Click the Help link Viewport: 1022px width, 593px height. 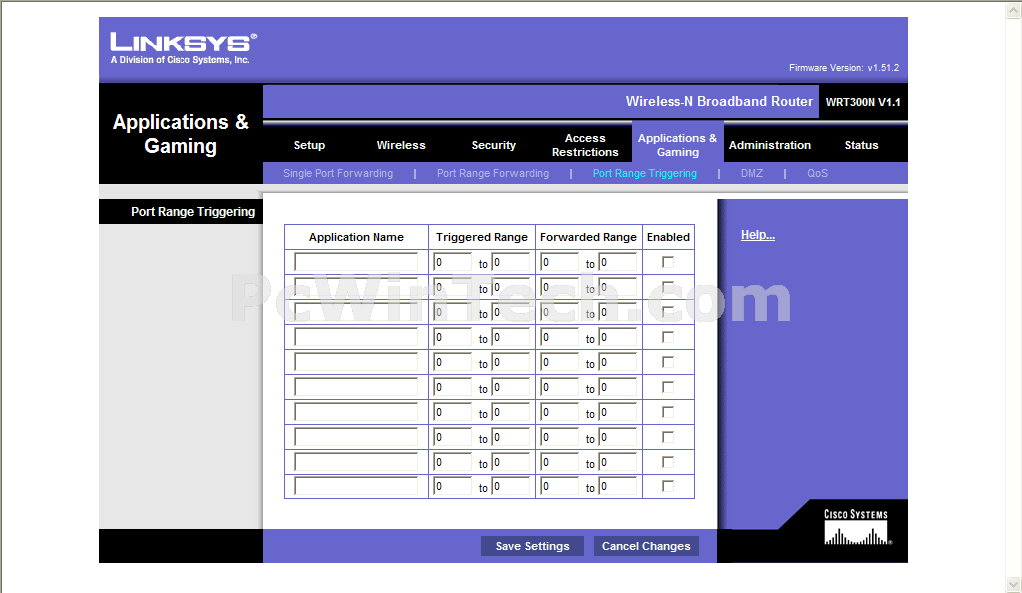[757, 235]
